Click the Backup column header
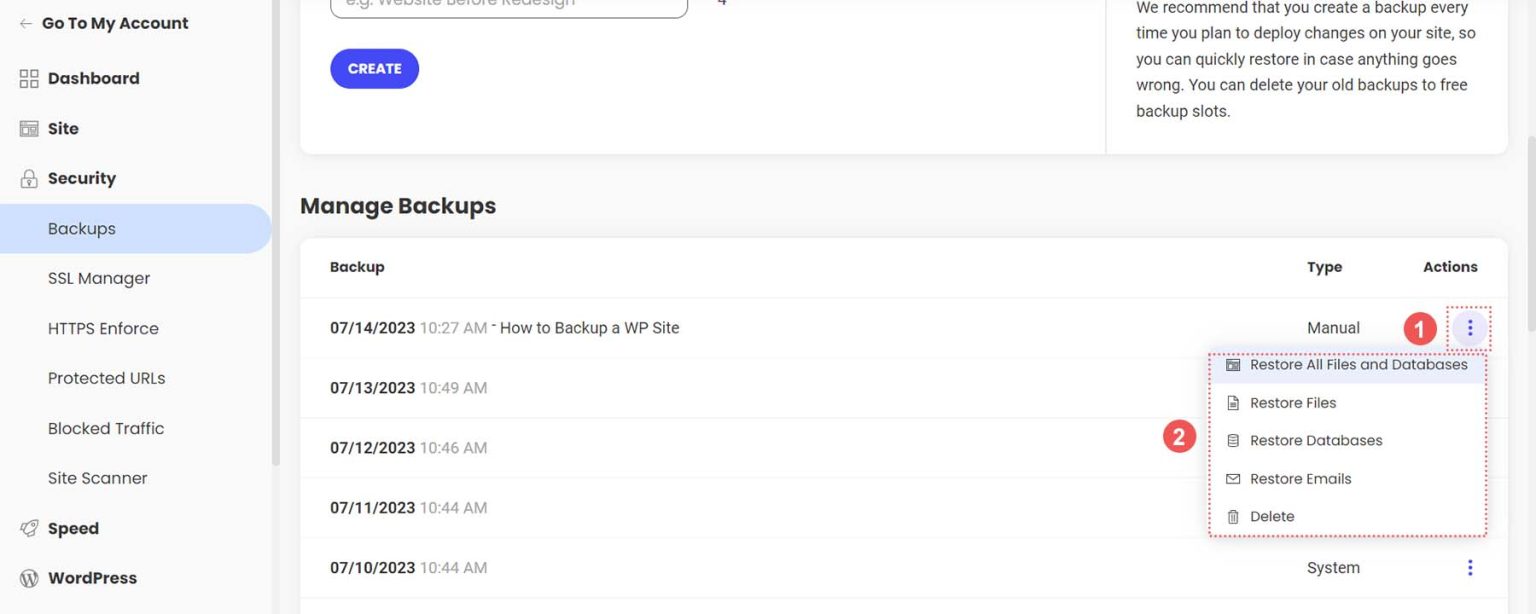 click(357, 267)
